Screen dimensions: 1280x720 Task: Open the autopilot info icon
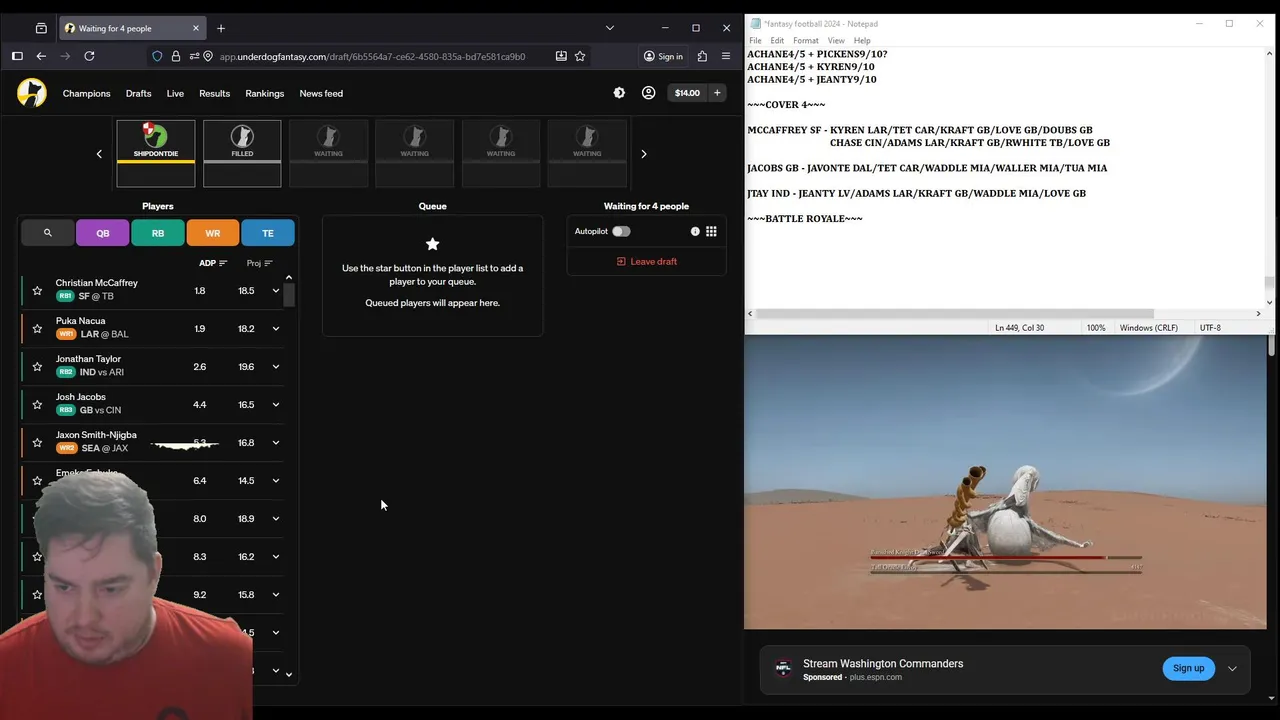695,231
